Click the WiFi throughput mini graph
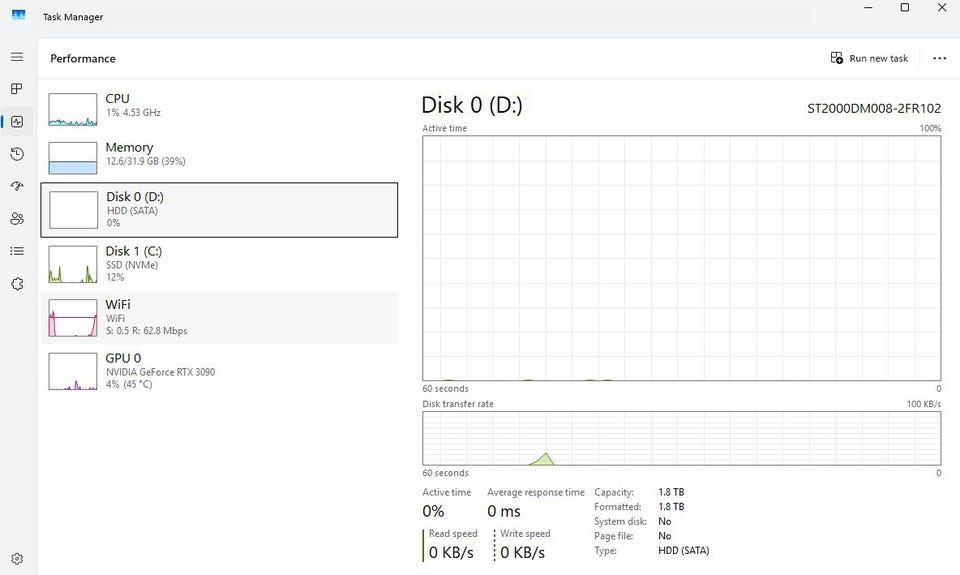 [73, 318]
